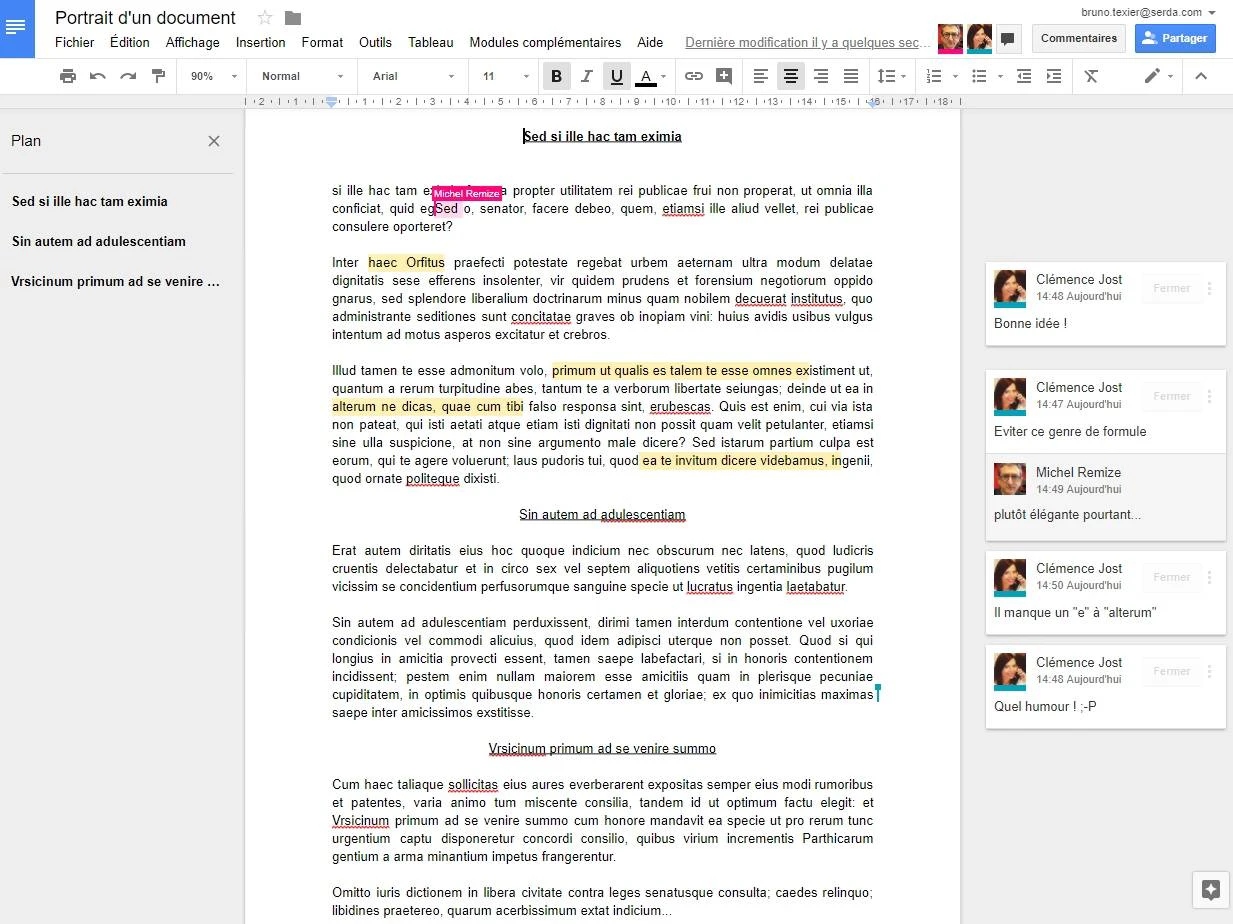Screen dimensions: 1233x924
Task: Open the Édition menu
Action: [130, 42]
